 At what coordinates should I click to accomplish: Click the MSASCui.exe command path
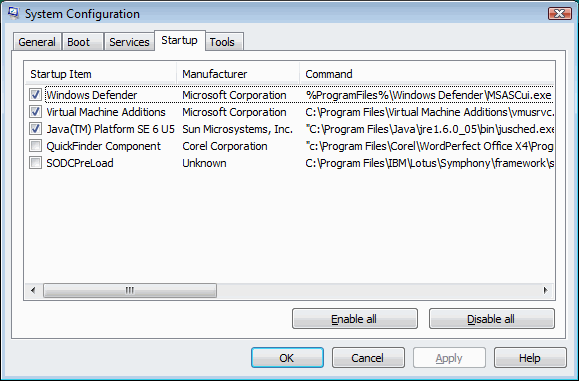tap(428, 95)
